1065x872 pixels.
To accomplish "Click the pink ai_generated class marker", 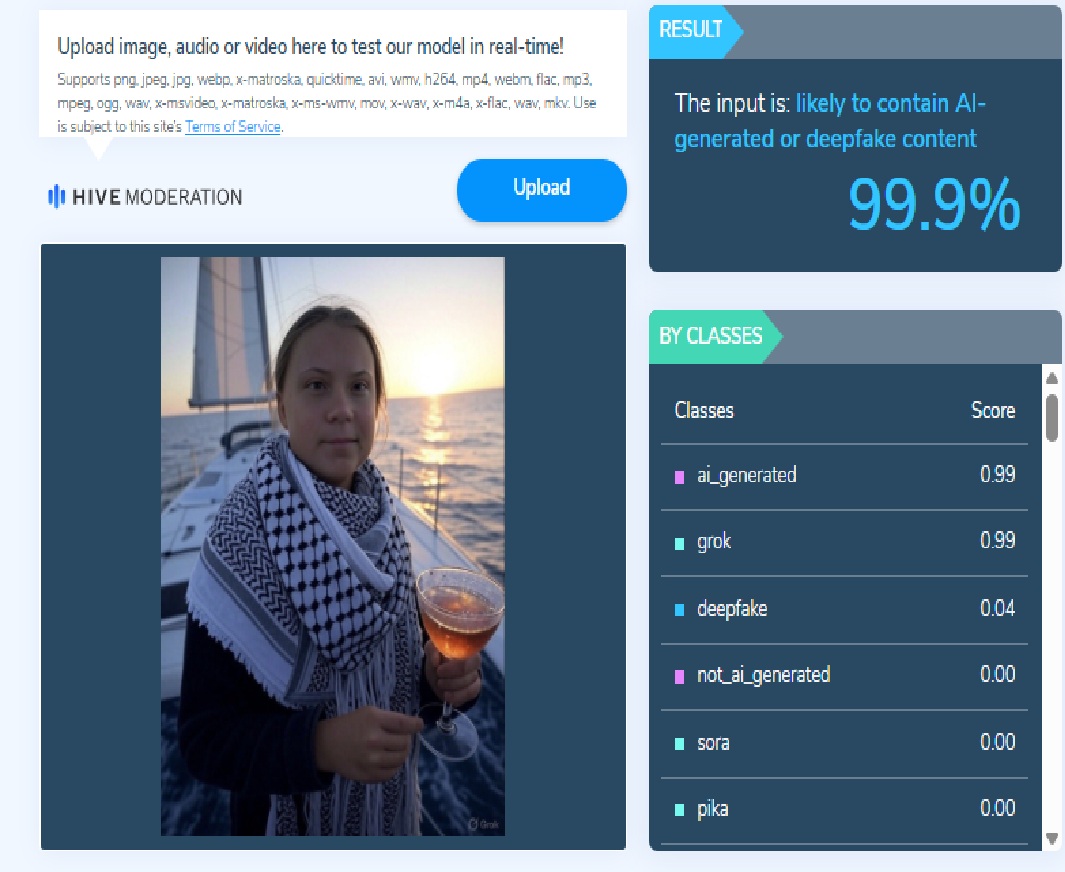I will 679,477.
